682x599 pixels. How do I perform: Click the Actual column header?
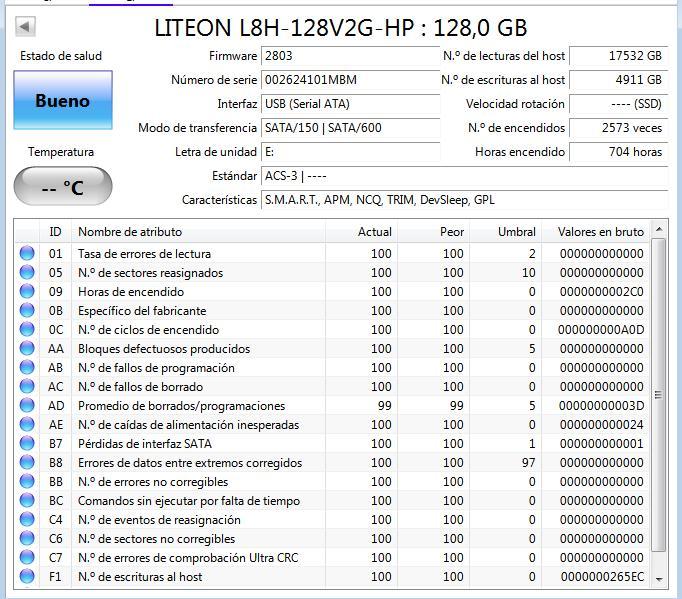[x=361, y=231]
